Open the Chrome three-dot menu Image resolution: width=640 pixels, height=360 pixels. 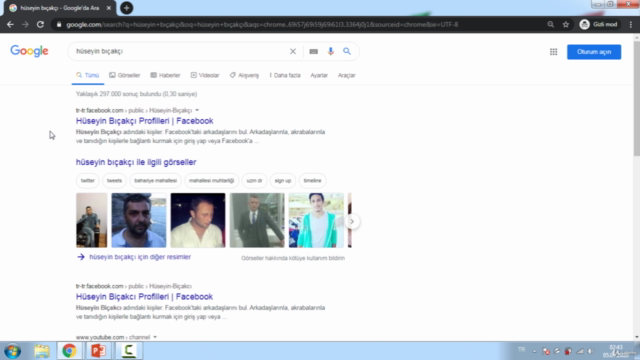(x=631, y=24)
